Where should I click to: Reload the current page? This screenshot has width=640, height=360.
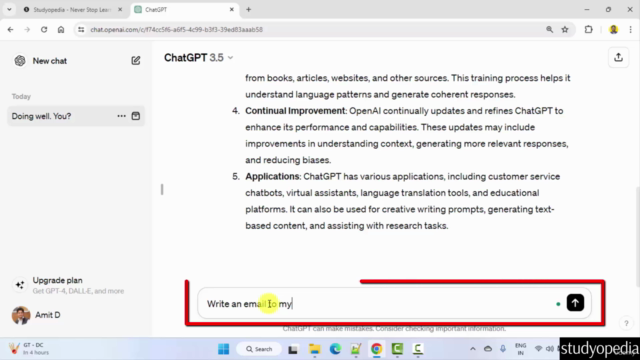coord(44,29)
